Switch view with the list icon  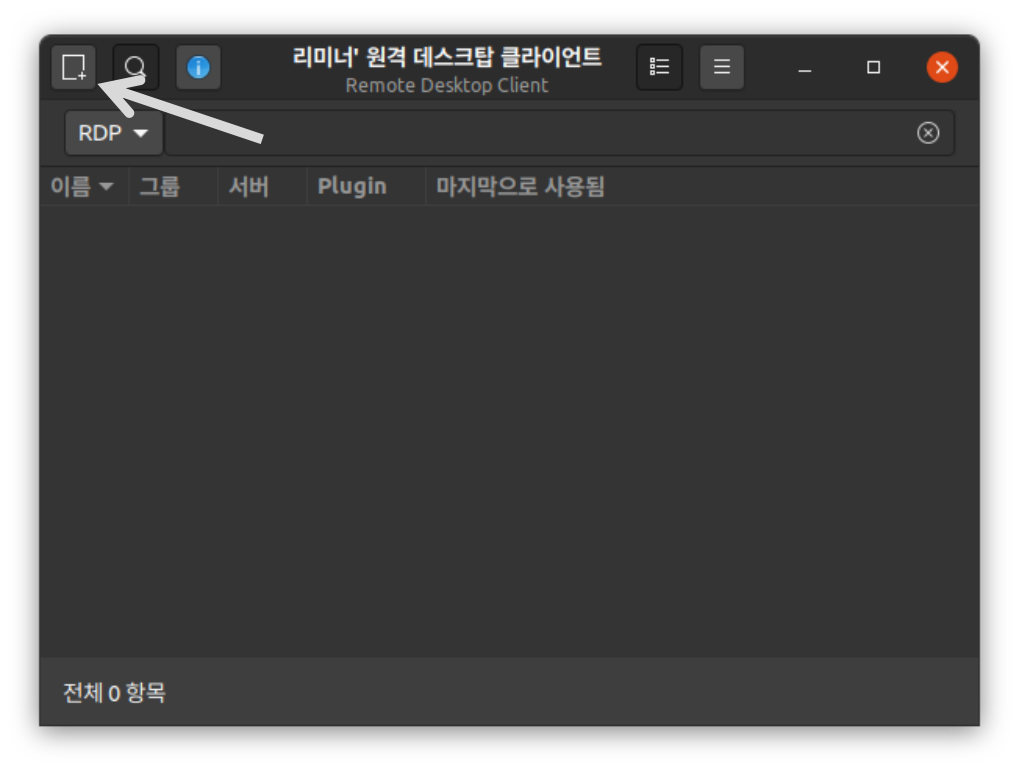pos(659,67)
